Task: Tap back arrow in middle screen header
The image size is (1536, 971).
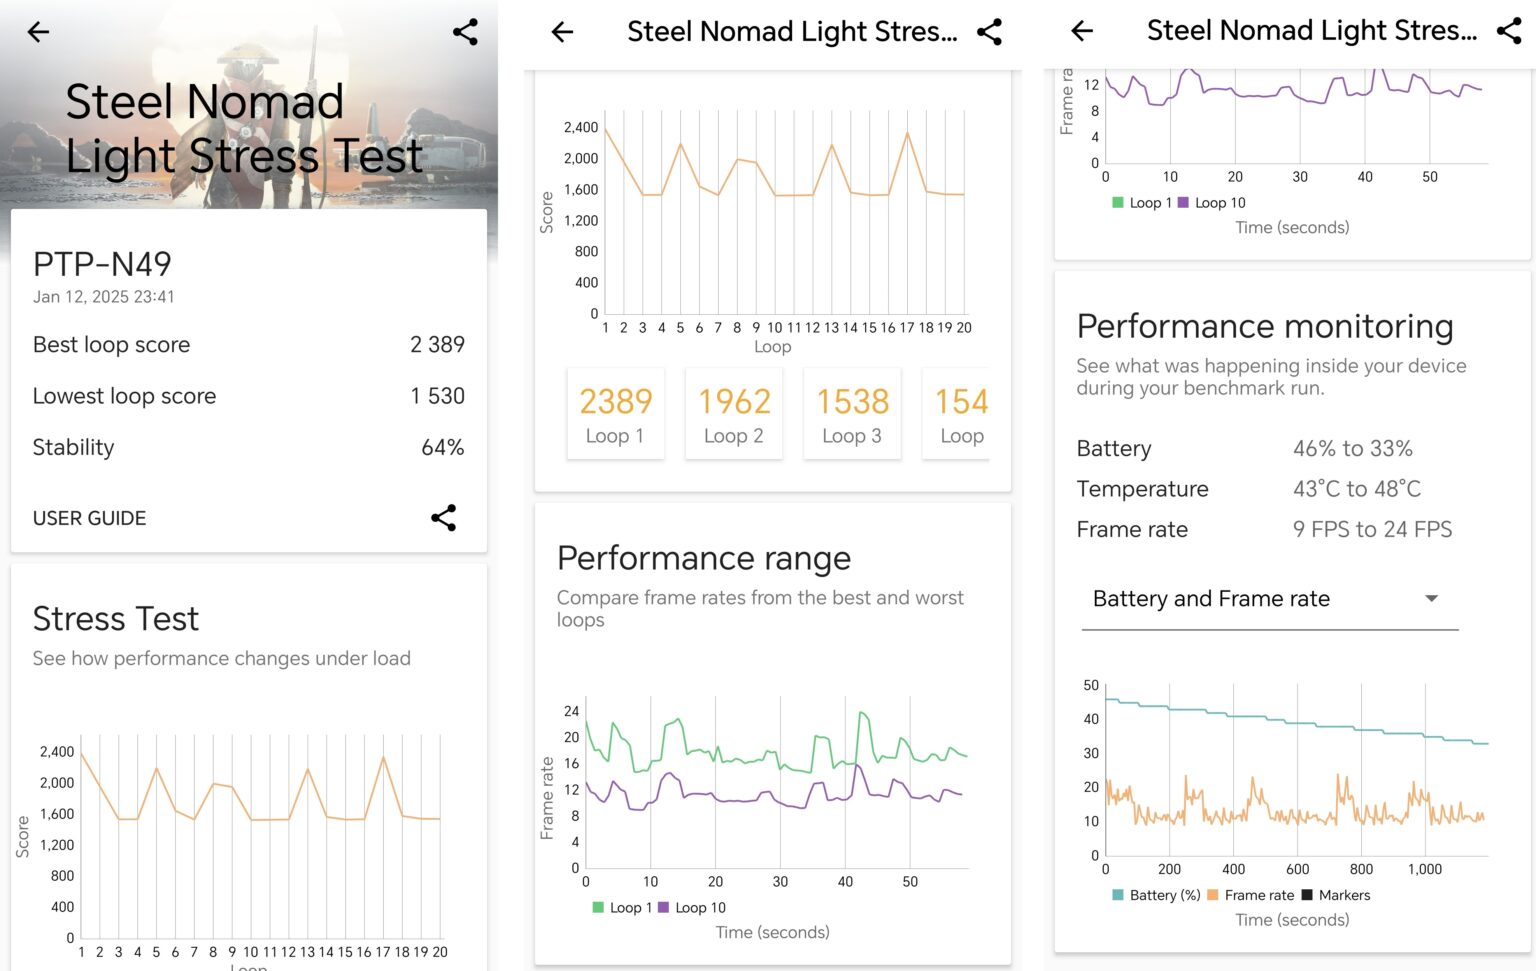Action: pyautogui.click(x=563, y=32)
